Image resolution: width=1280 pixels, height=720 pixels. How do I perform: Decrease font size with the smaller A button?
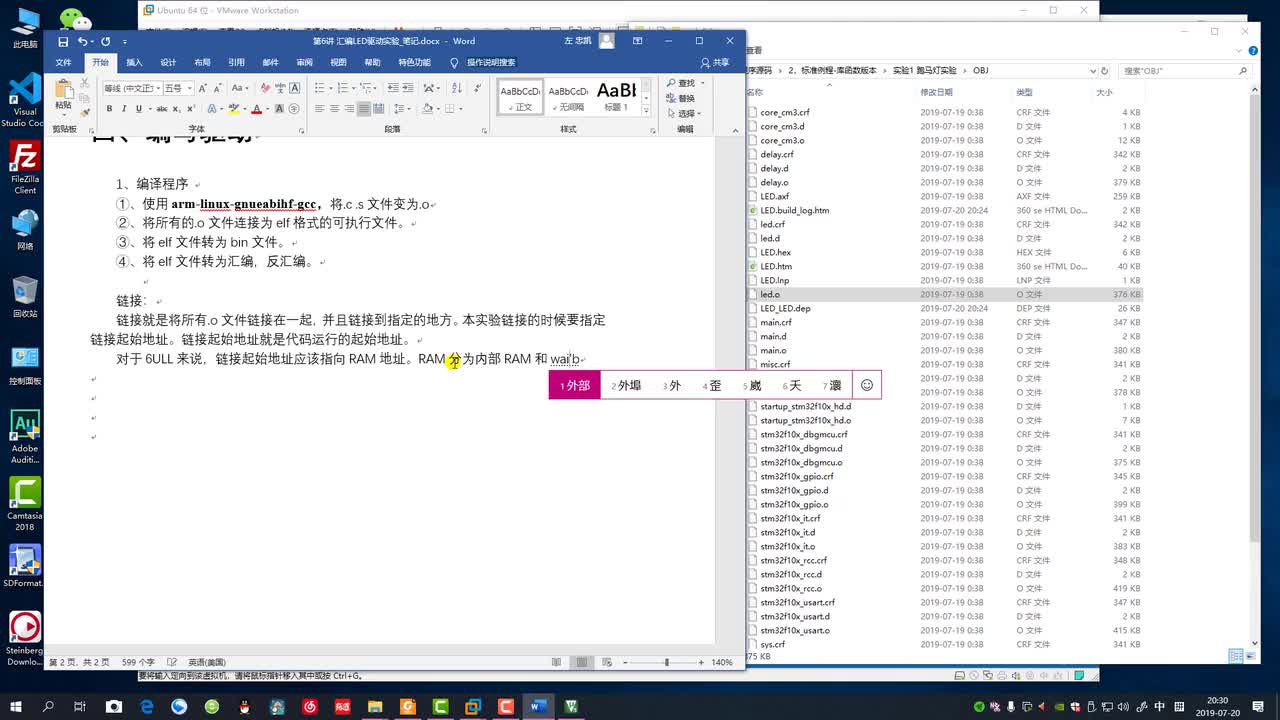tap(216, 88)
